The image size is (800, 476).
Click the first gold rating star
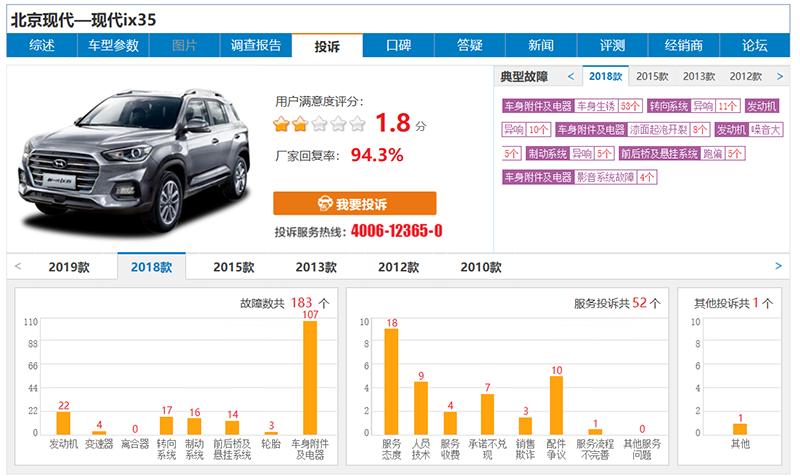[x=281, y=123]
